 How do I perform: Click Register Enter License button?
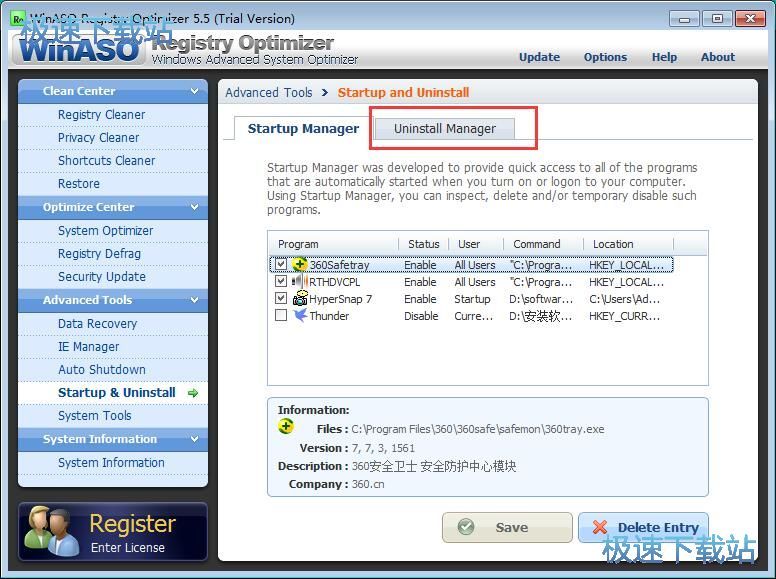[113, 532]
